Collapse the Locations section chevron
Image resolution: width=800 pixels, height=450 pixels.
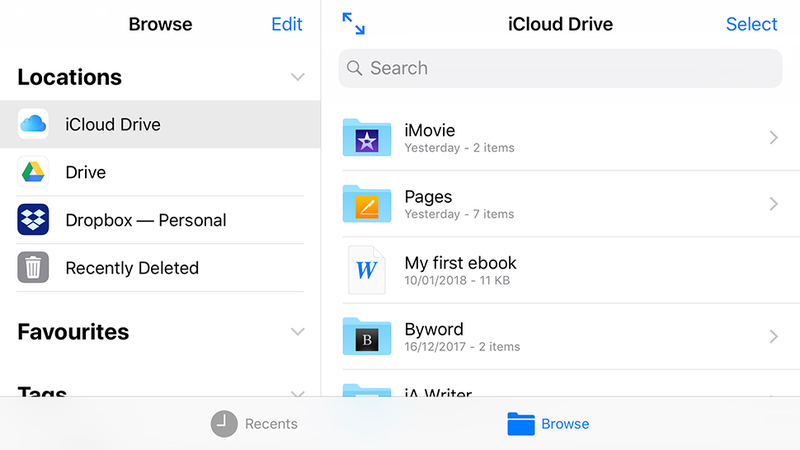297,77
